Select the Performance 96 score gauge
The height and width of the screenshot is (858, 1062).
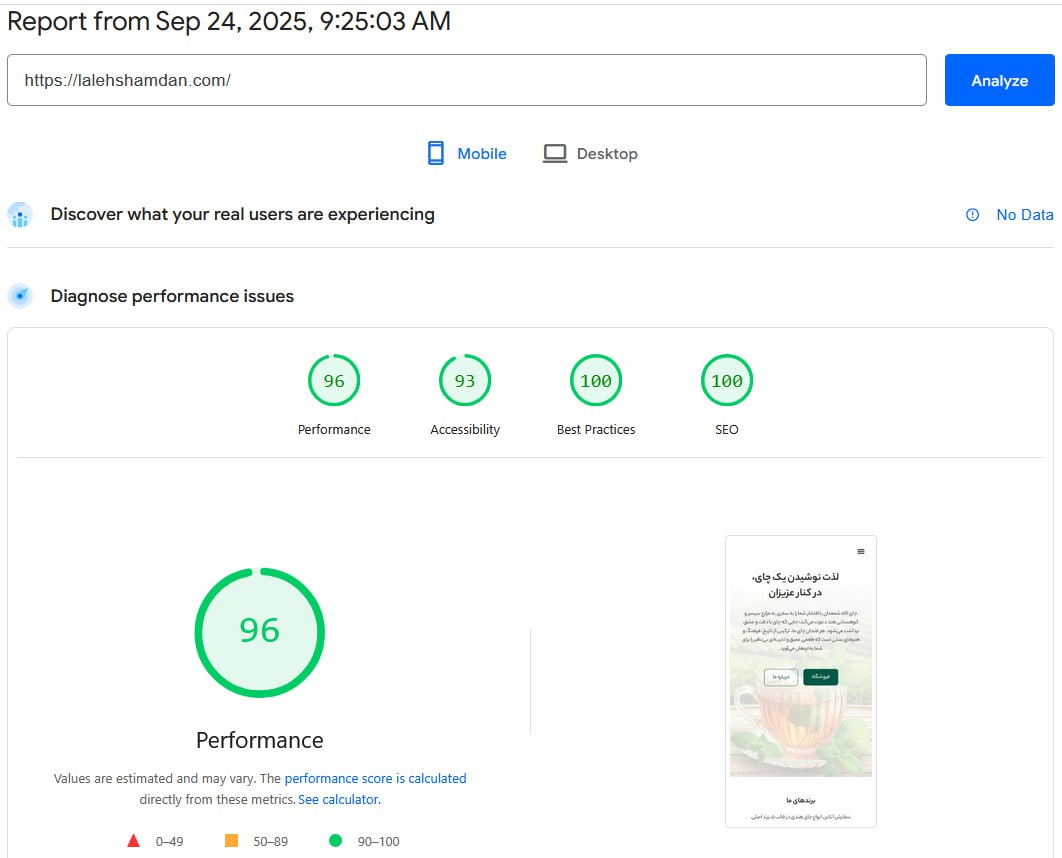[x=334, y=381]
